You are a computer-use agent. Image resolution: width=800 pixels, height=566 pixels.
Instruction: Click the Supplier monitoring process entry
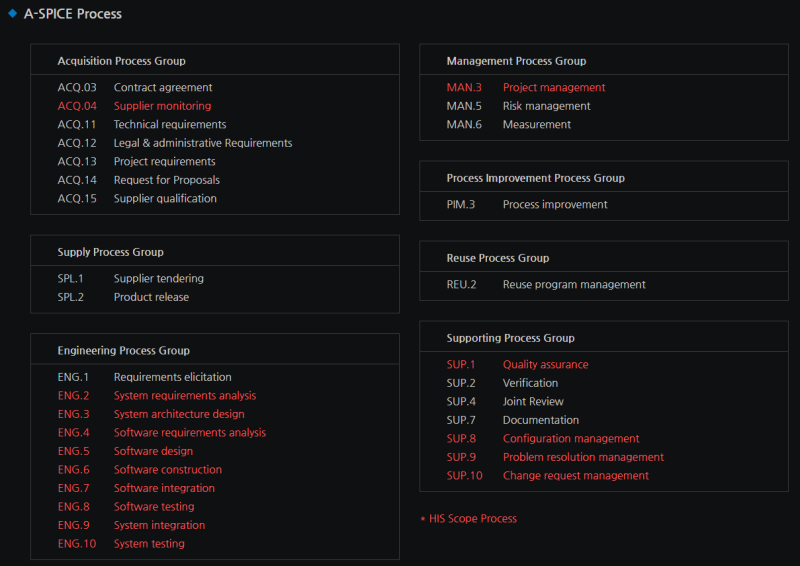(162, 106)
